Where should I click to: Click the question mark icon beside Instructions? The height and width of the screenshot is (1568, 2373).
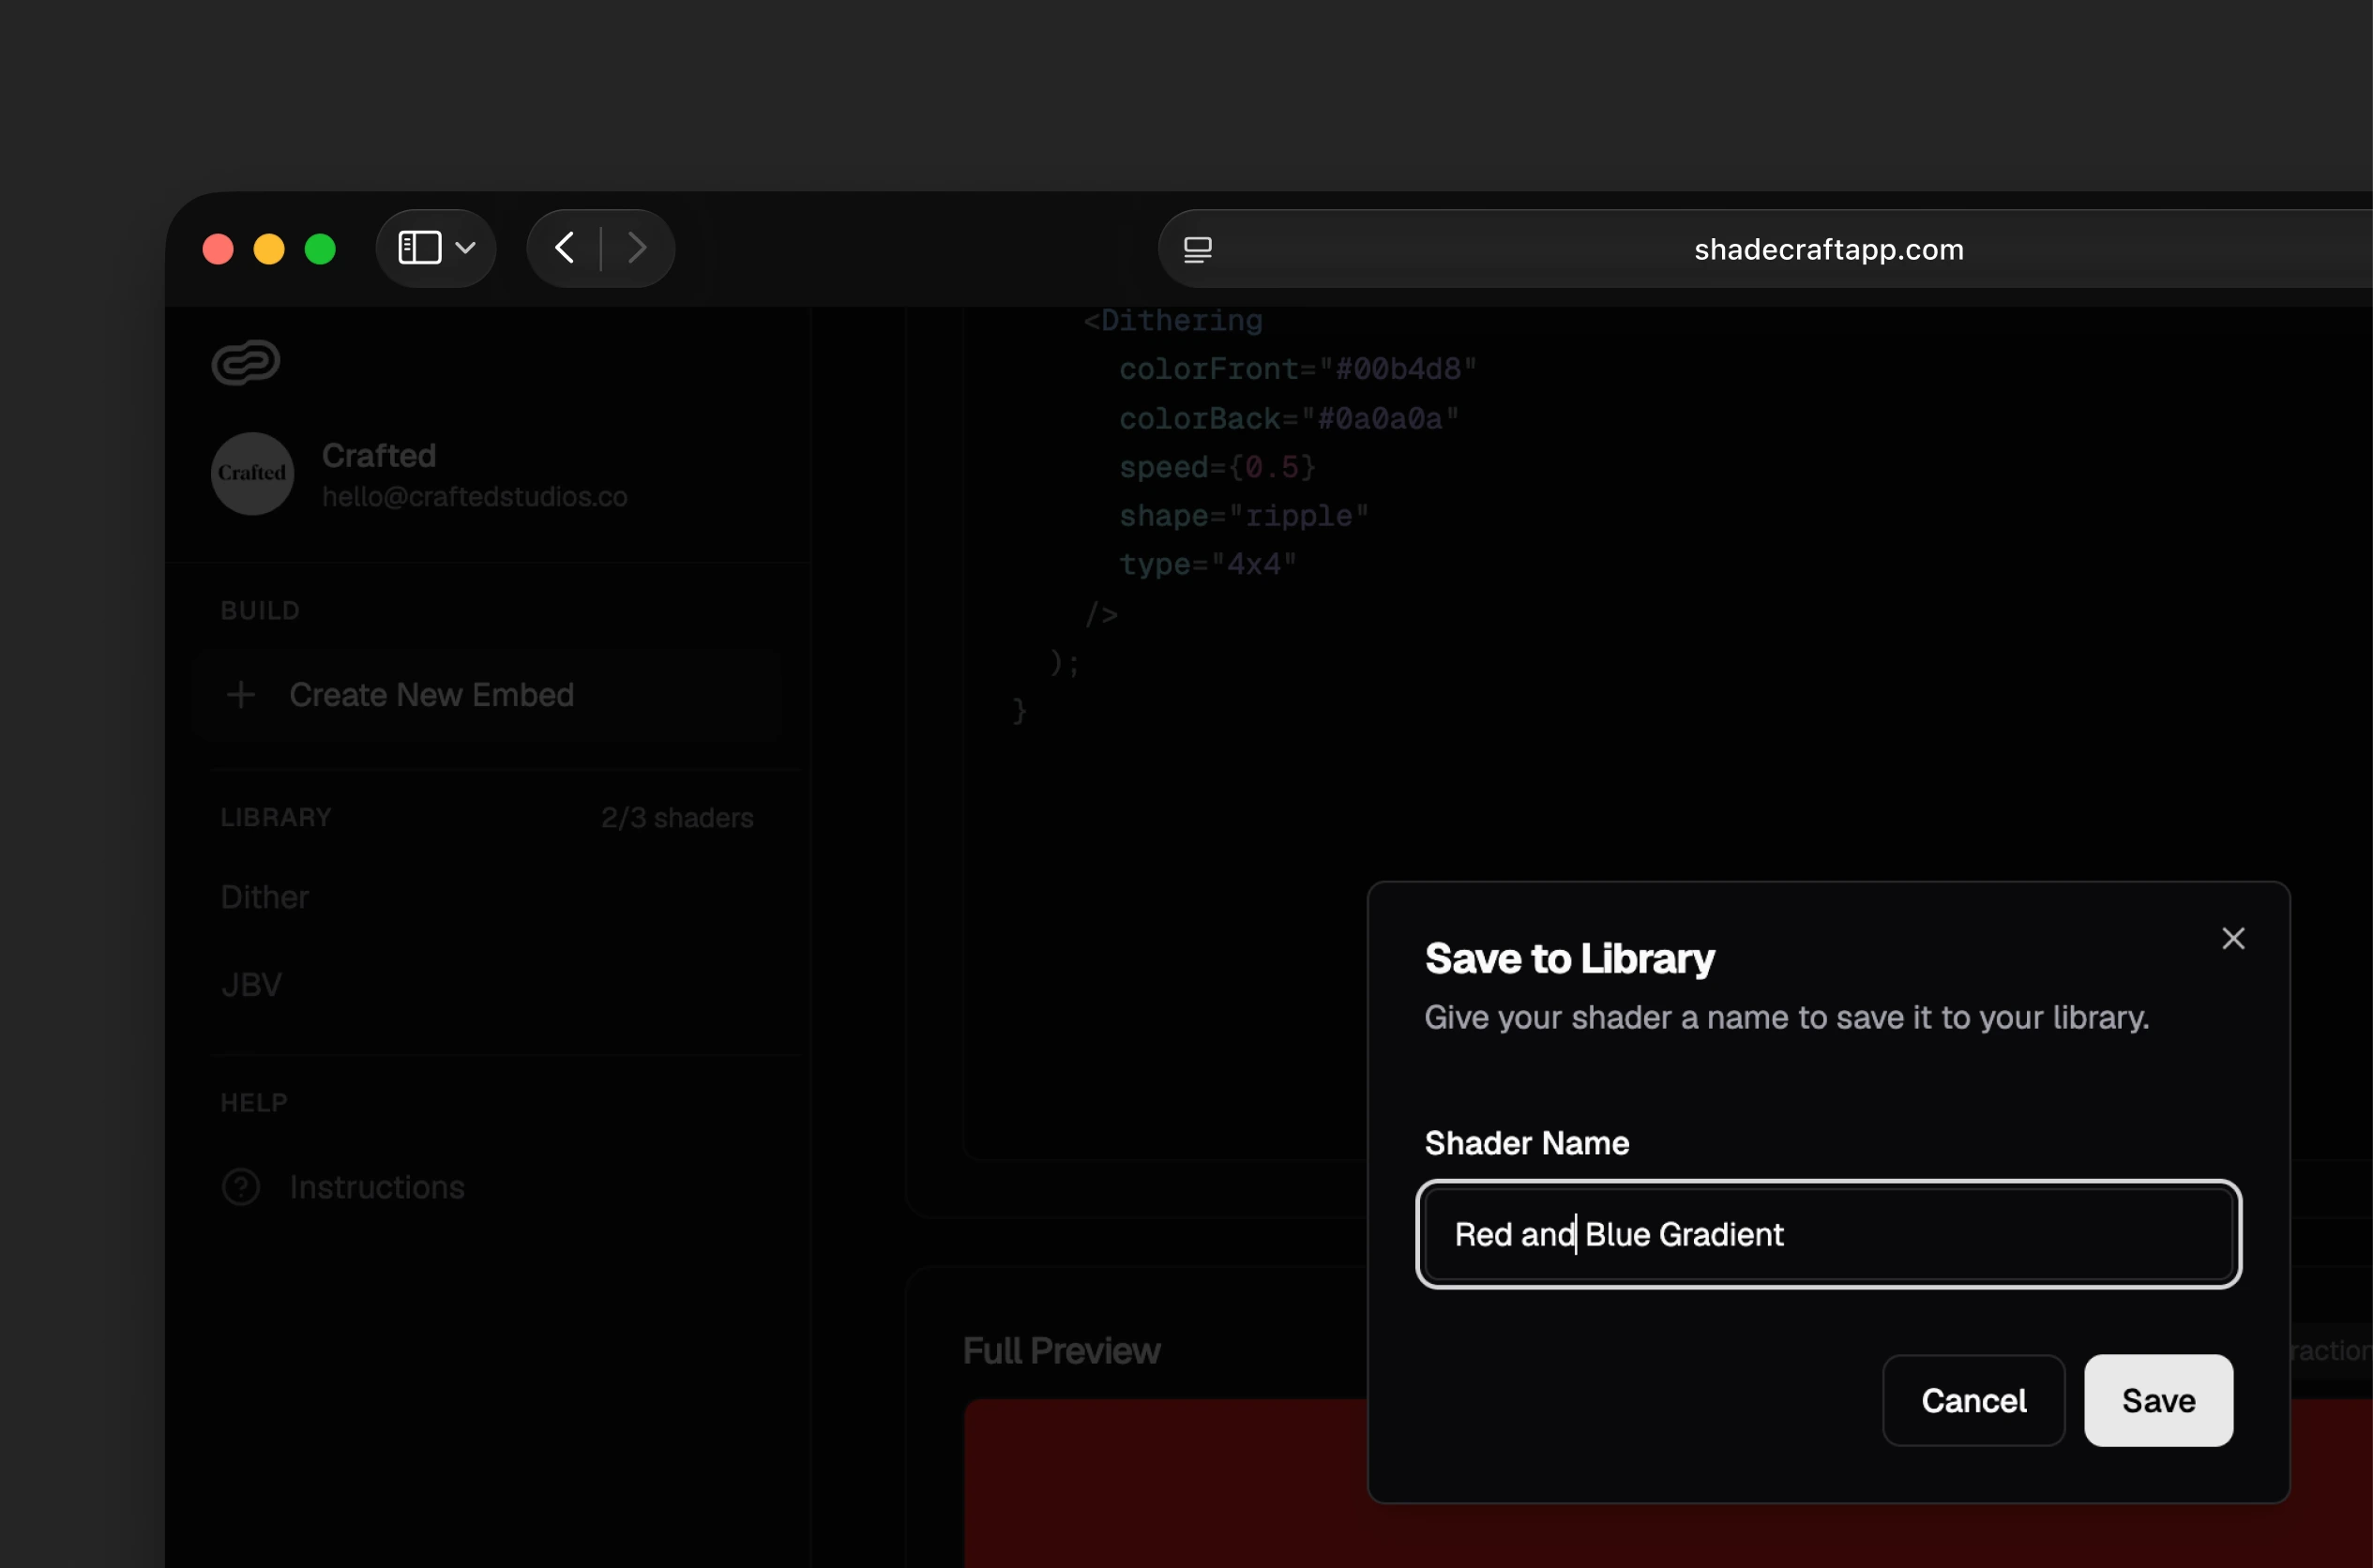tap(241, 1187)
